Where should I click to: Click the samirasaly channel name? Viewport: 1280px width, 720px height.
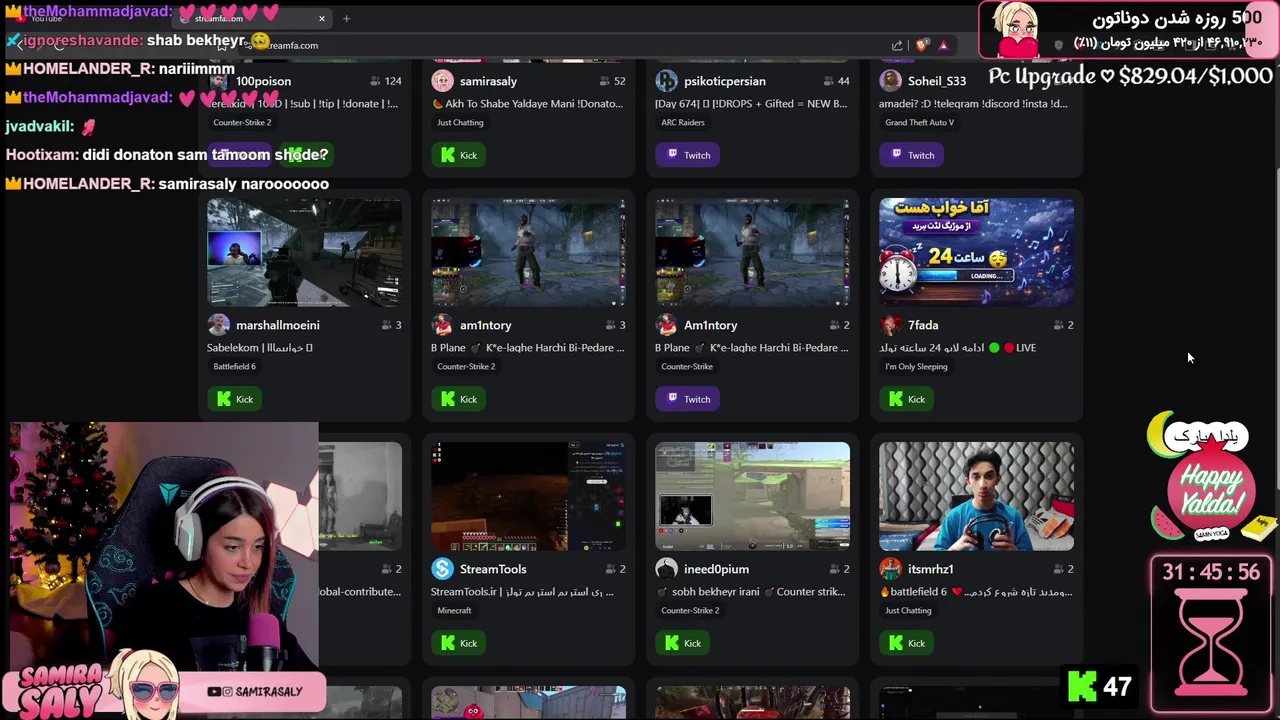pos(488,81)
